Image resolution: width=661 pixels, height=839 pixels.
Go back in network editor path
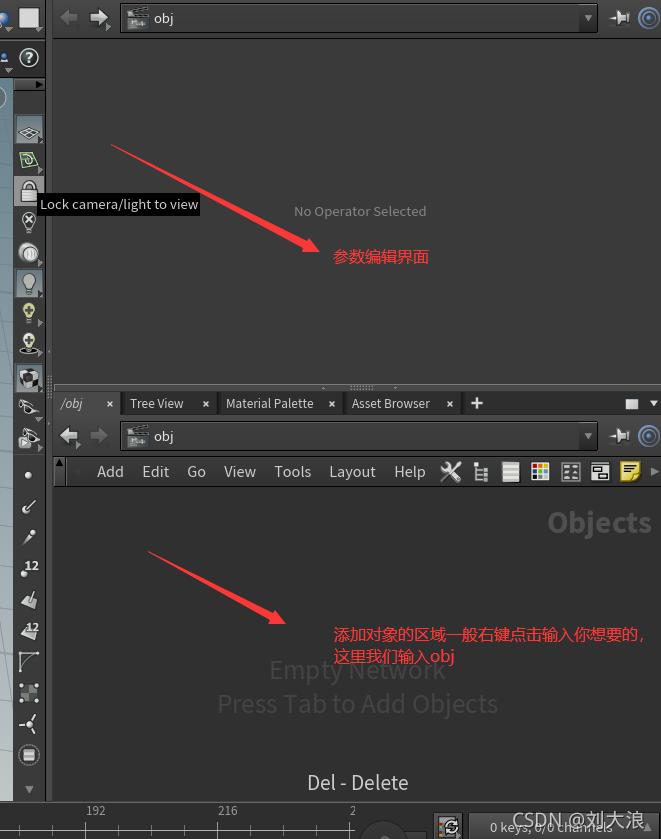coord(70,436)
